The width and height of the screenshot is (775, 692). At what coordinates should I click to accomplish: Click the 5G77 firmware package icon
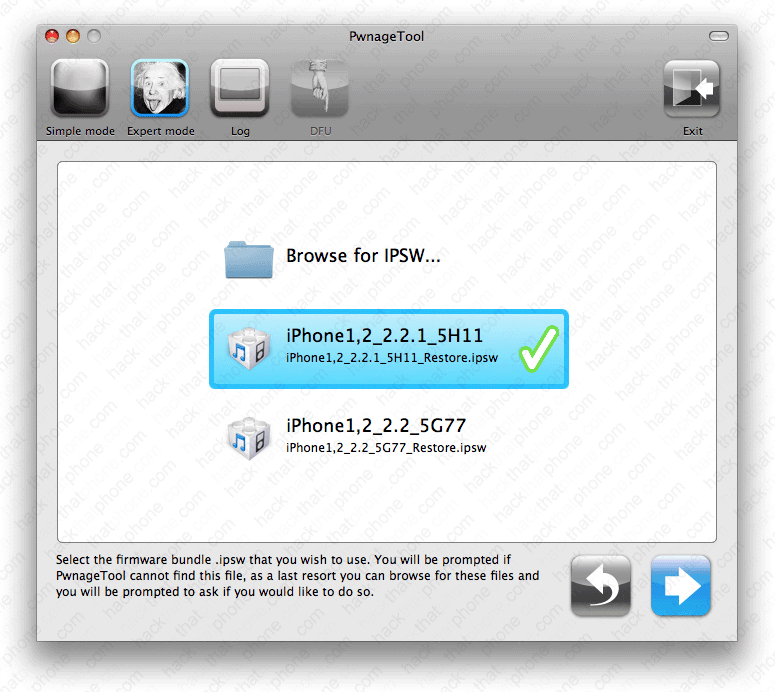pyautogui.click(x=249, y=438)
